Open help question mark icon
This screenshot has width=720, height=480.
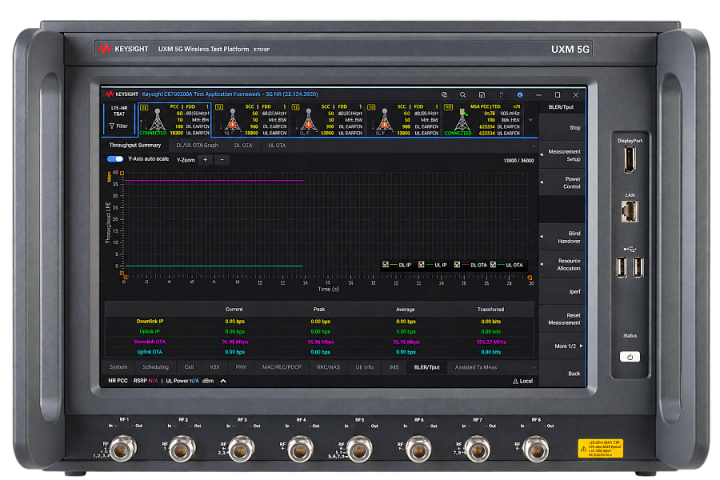[x=501, y=95]
